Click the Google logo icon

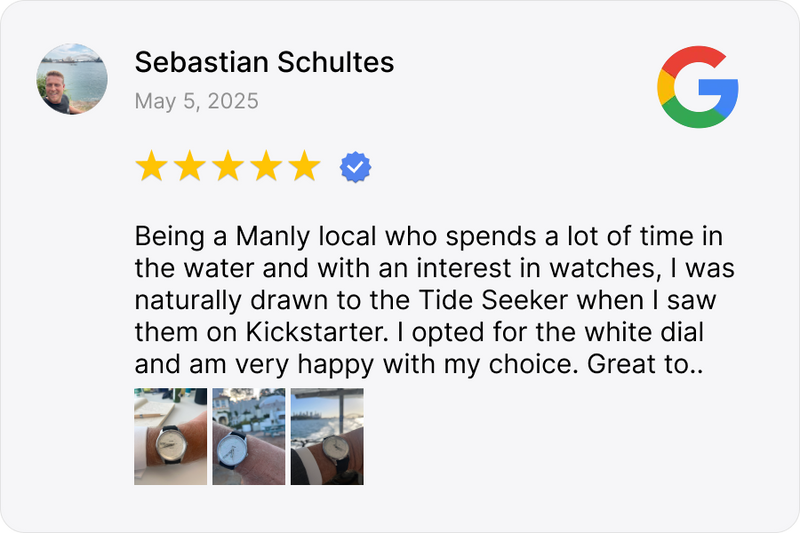tap(697, 87)
